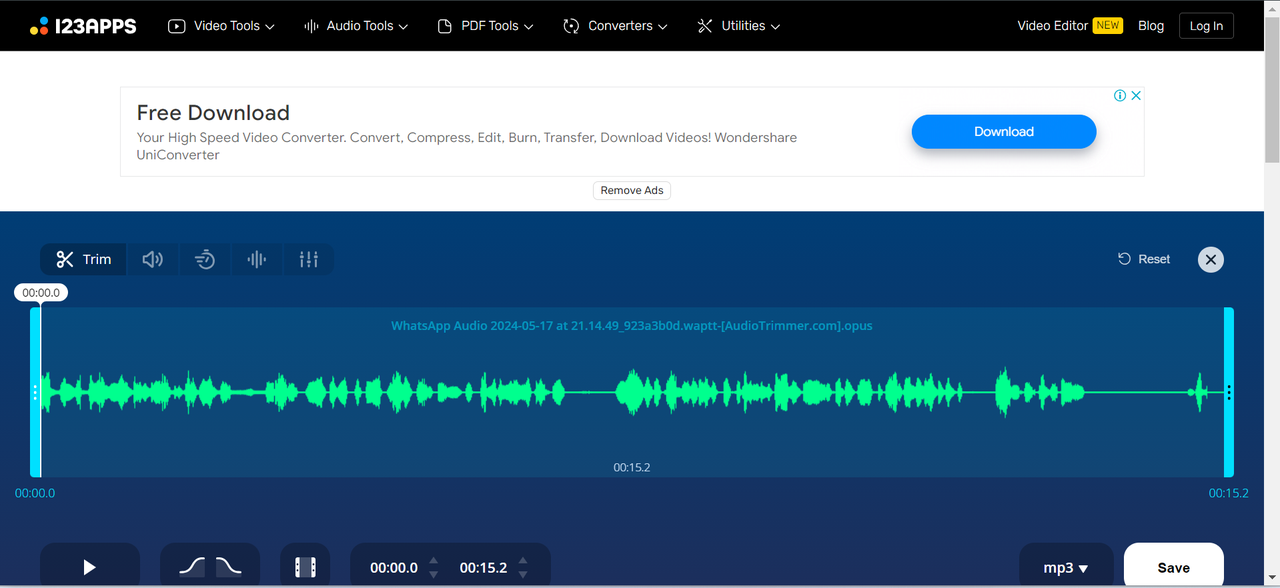This screenshot has height=588, width=1280.
Task: Toggle the fade out effect
Action: point(229,567)
